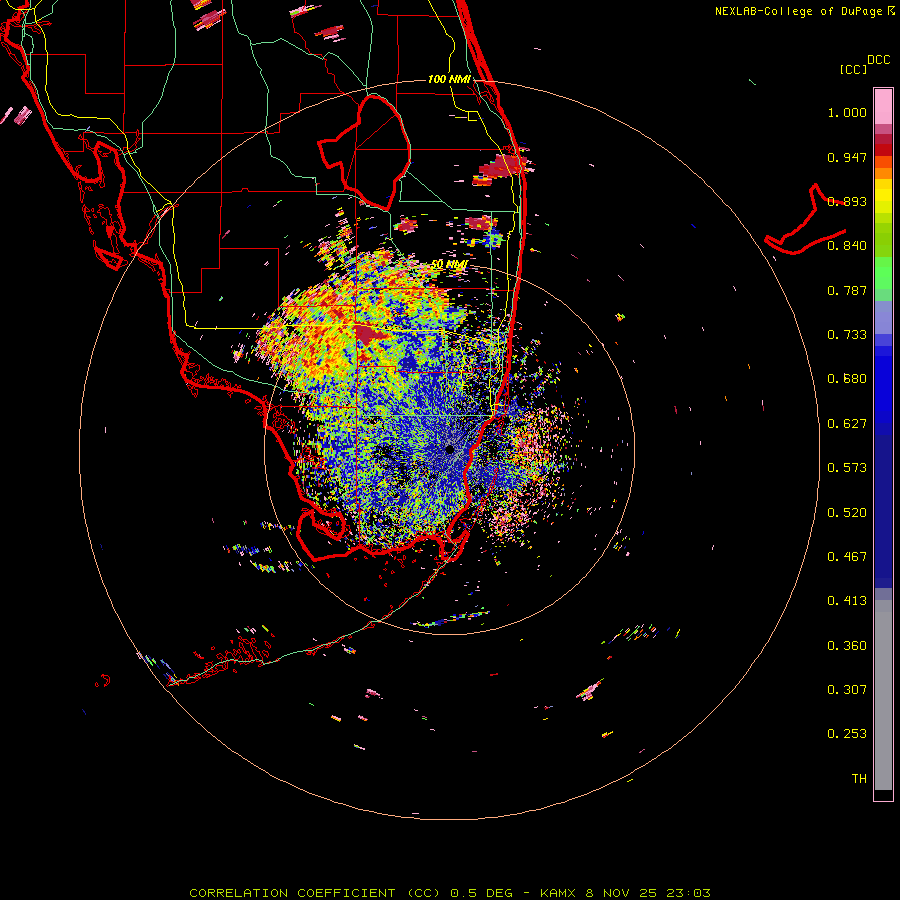Click the pink top color bar segment
The image size is (900, 900).
pos(883,107)
